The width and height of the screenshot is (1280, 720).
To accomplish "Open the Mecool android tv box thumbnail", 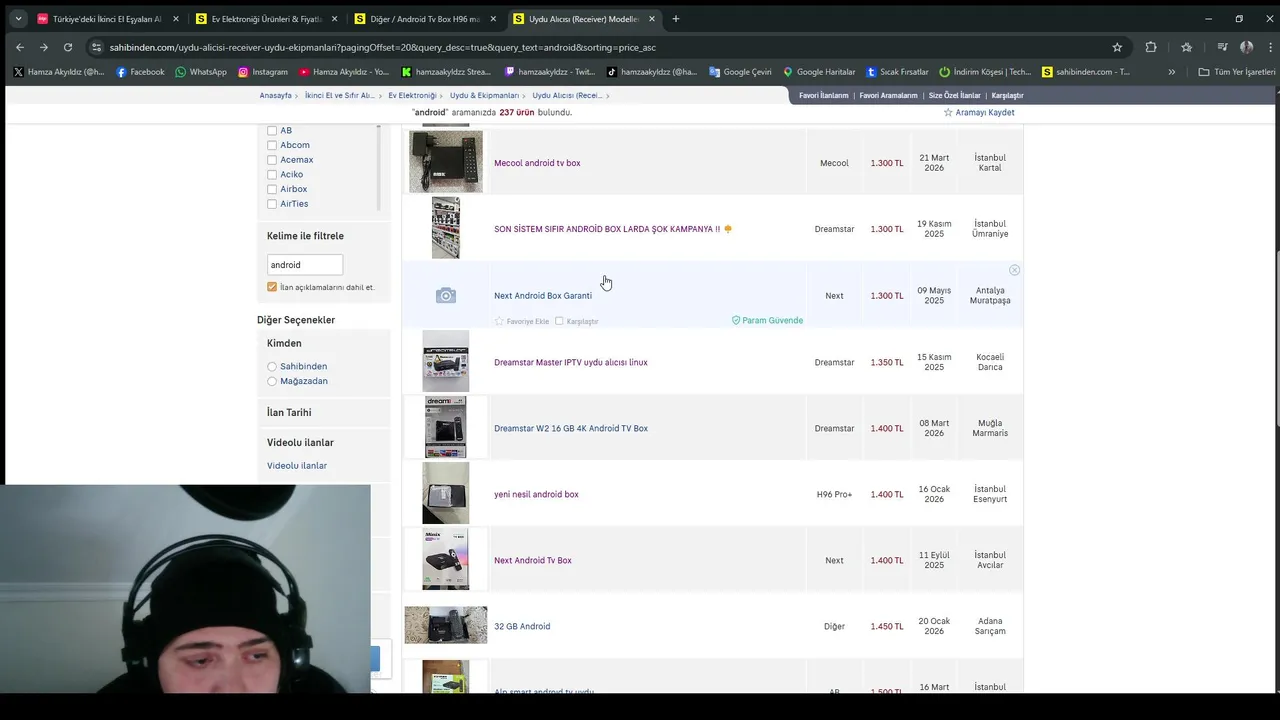I will pyautogui.click(x=446, y=161).
